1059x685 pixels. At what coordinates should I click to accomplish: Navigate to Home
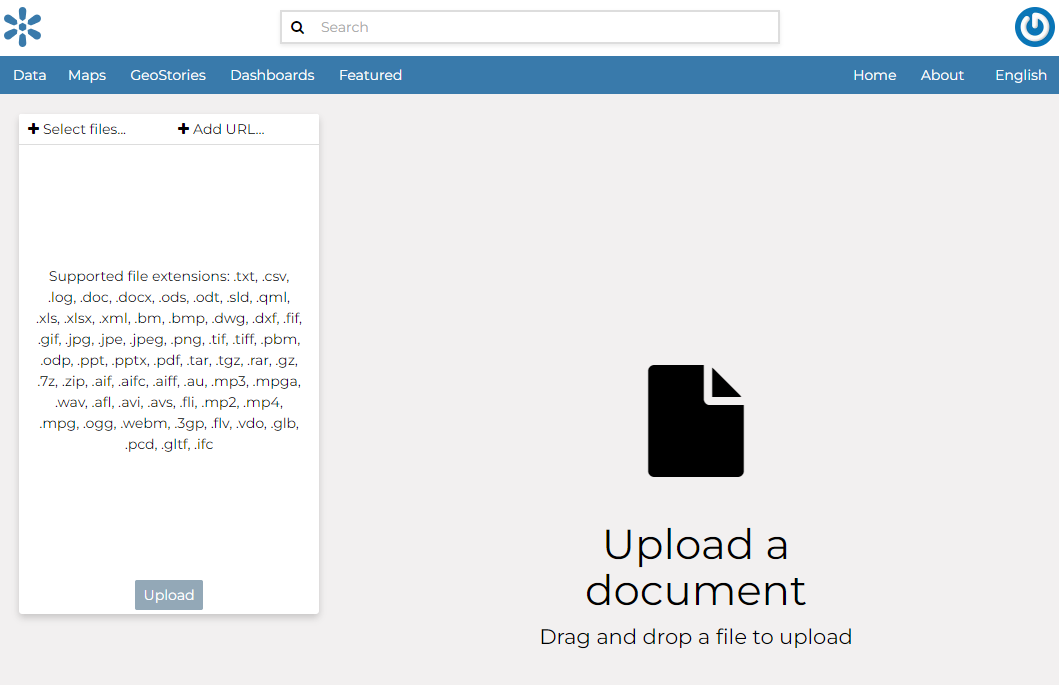(x=874, y=75)
